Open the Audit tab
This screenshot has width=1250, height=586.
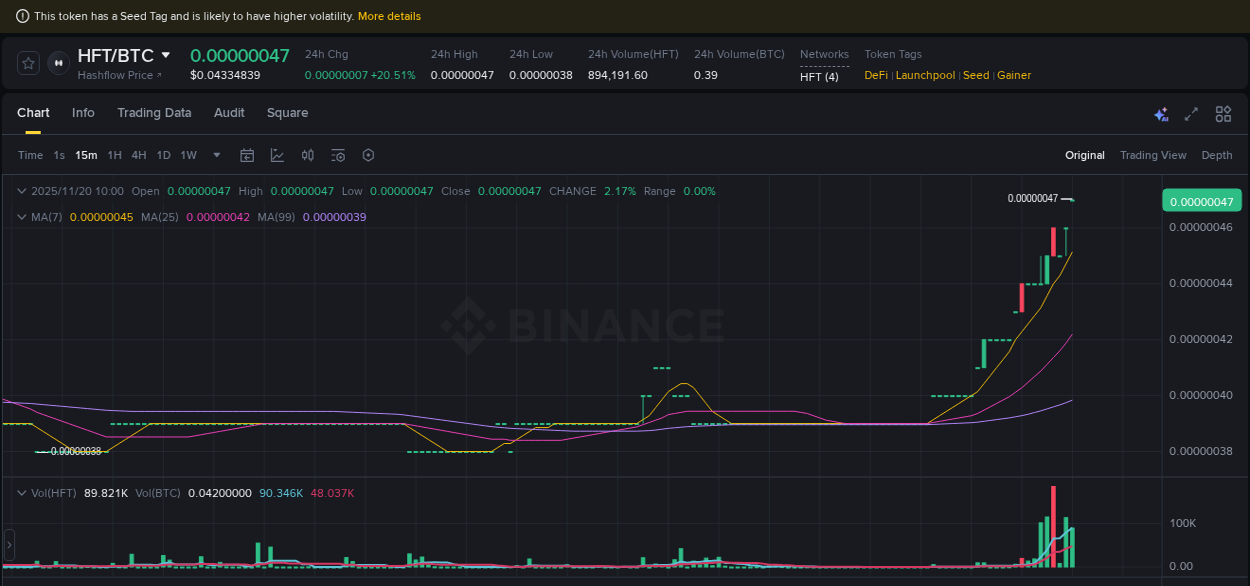229,113
